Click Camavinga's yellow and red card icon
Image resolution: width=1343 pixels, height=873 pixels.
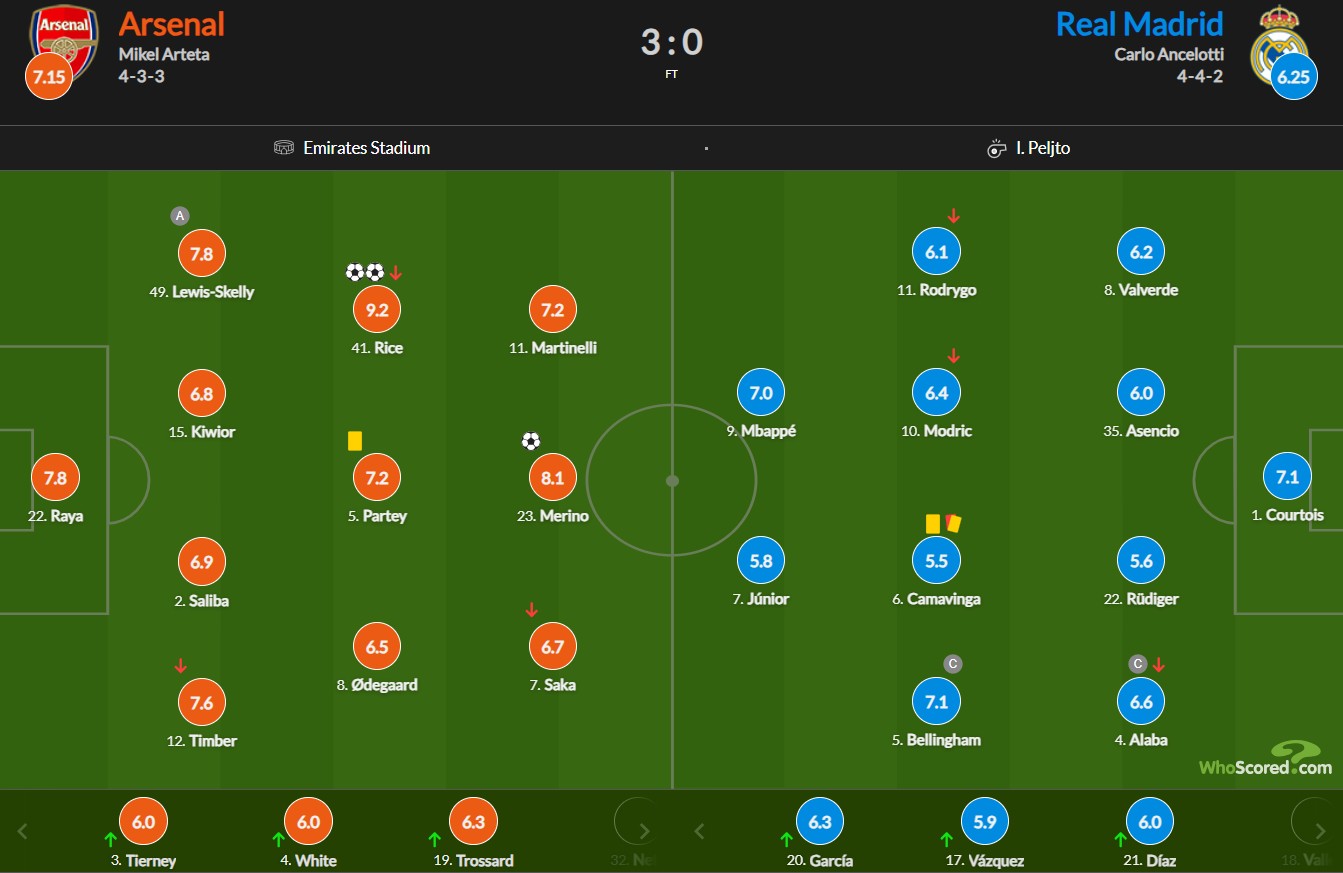[x=943, y=523]
